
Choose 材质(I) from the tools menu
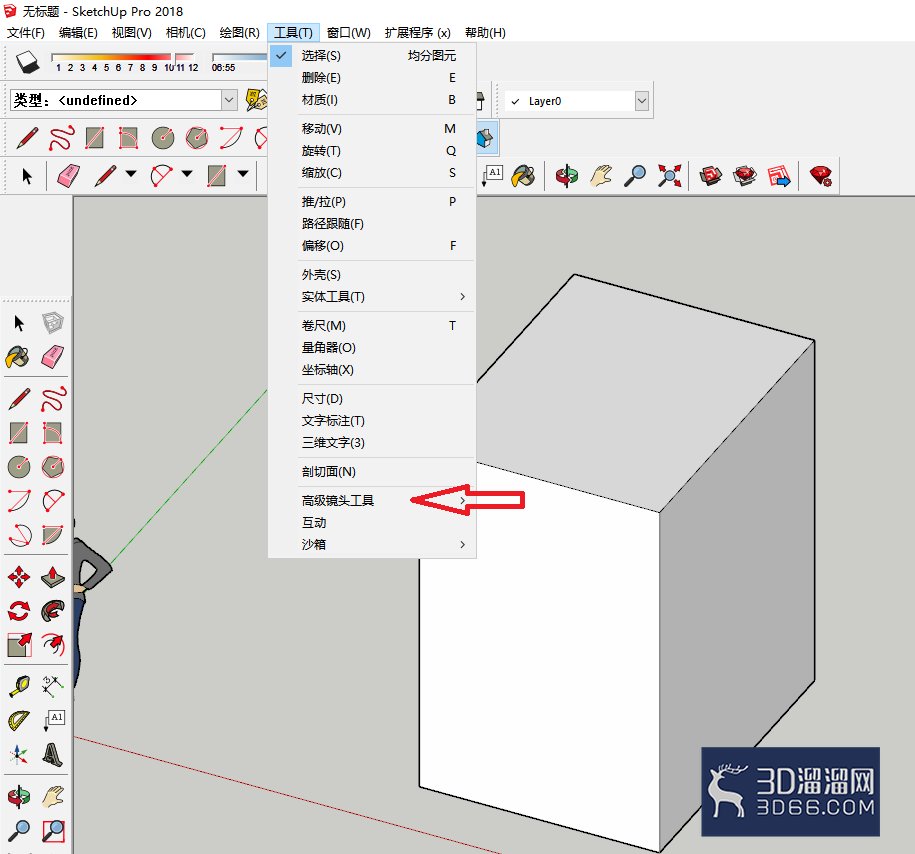pos(372,100)
